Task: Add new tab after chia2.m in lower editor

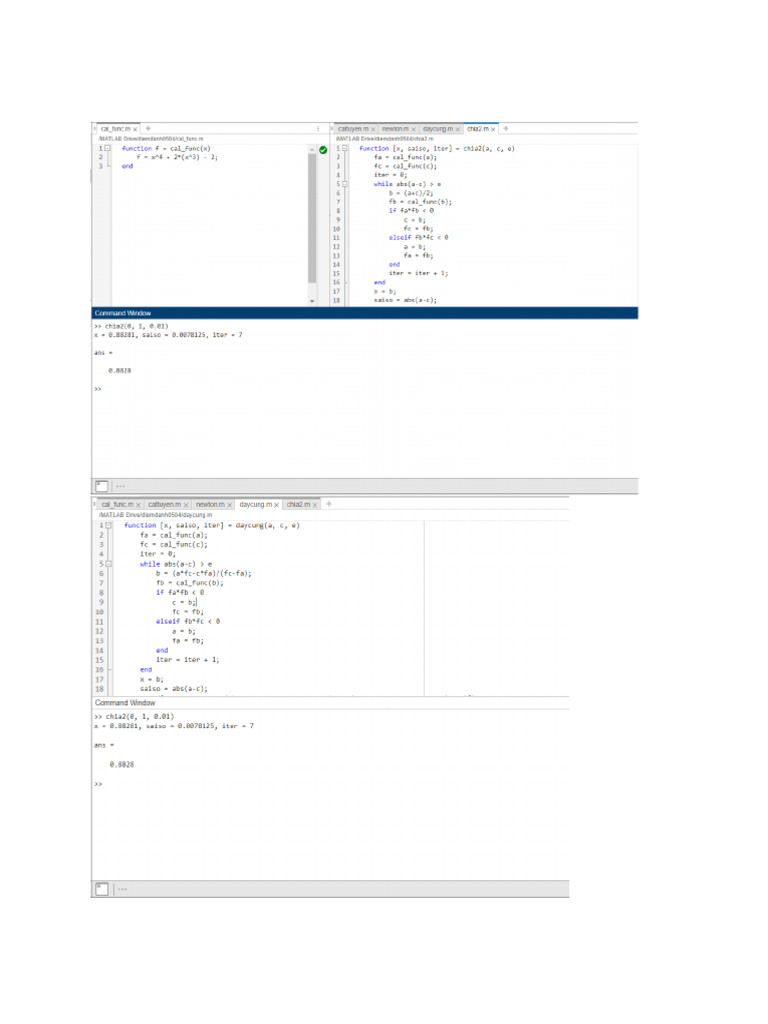Action: click(x=326, y=505)
